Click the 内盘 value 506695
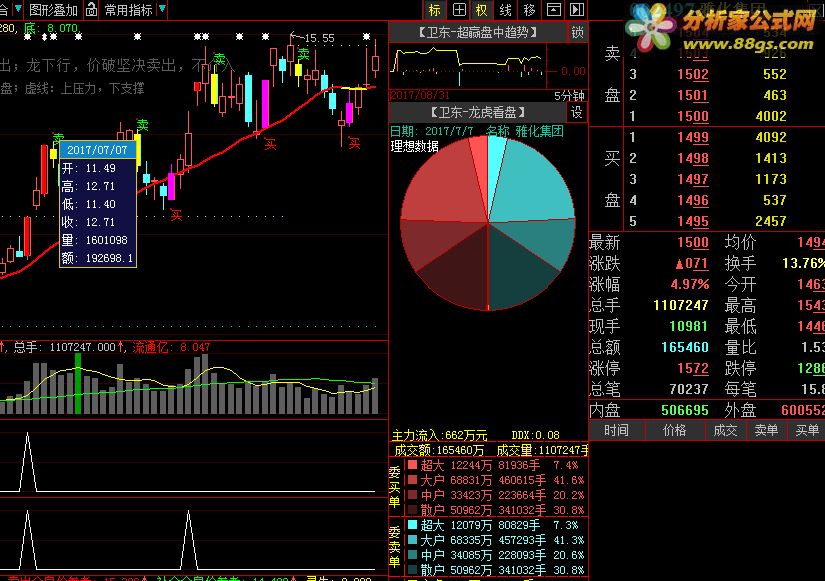Image resolution: width=825 pixels, height=581 pixels. click(x=685, y=410)
